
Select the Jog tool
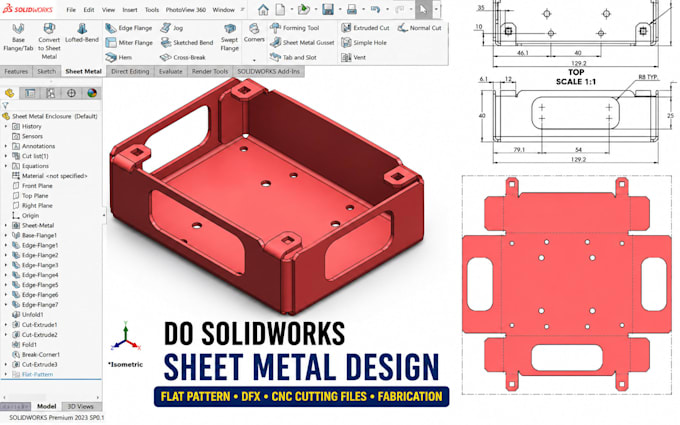[x=171, y=28]
